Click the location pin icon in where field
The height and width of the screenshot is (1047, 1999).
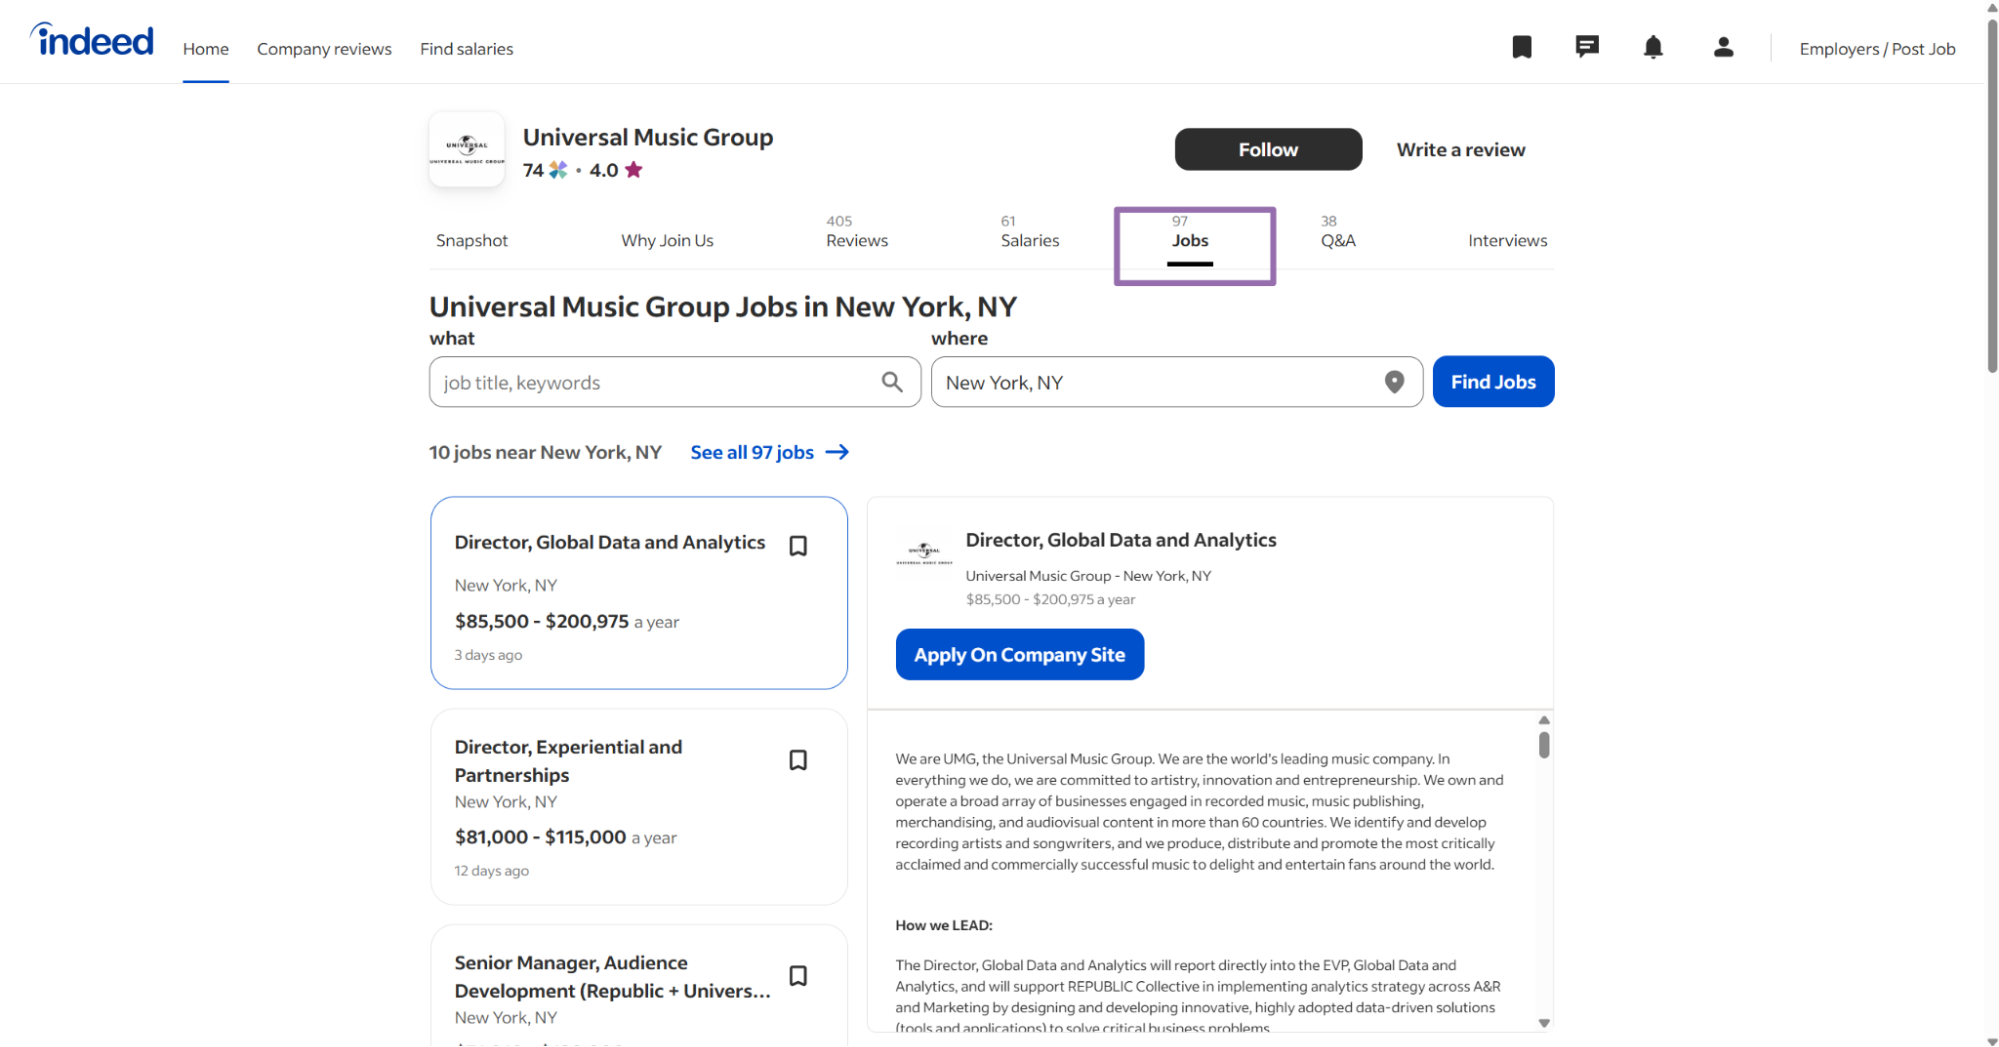tap(1394, 382)
